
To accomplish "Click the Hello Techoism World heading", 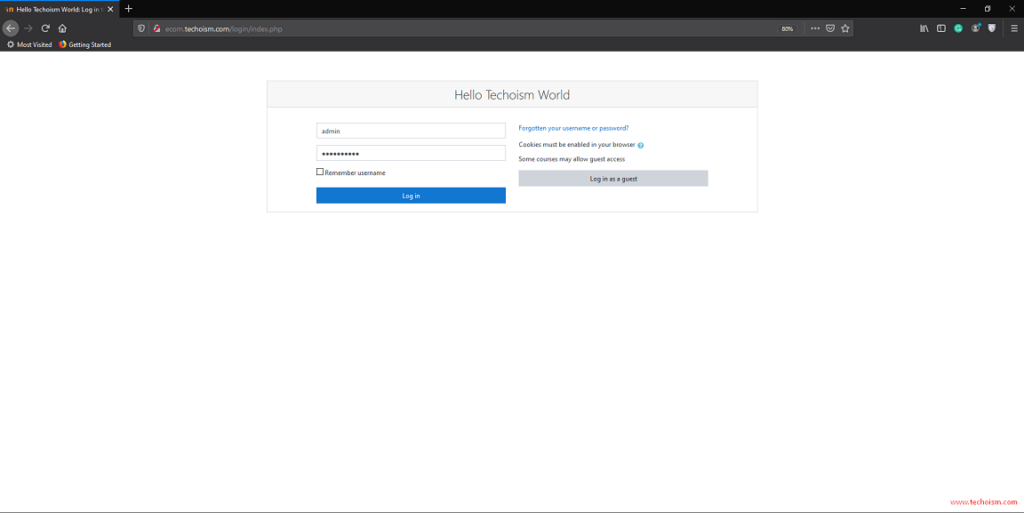I will coord(512,95).
